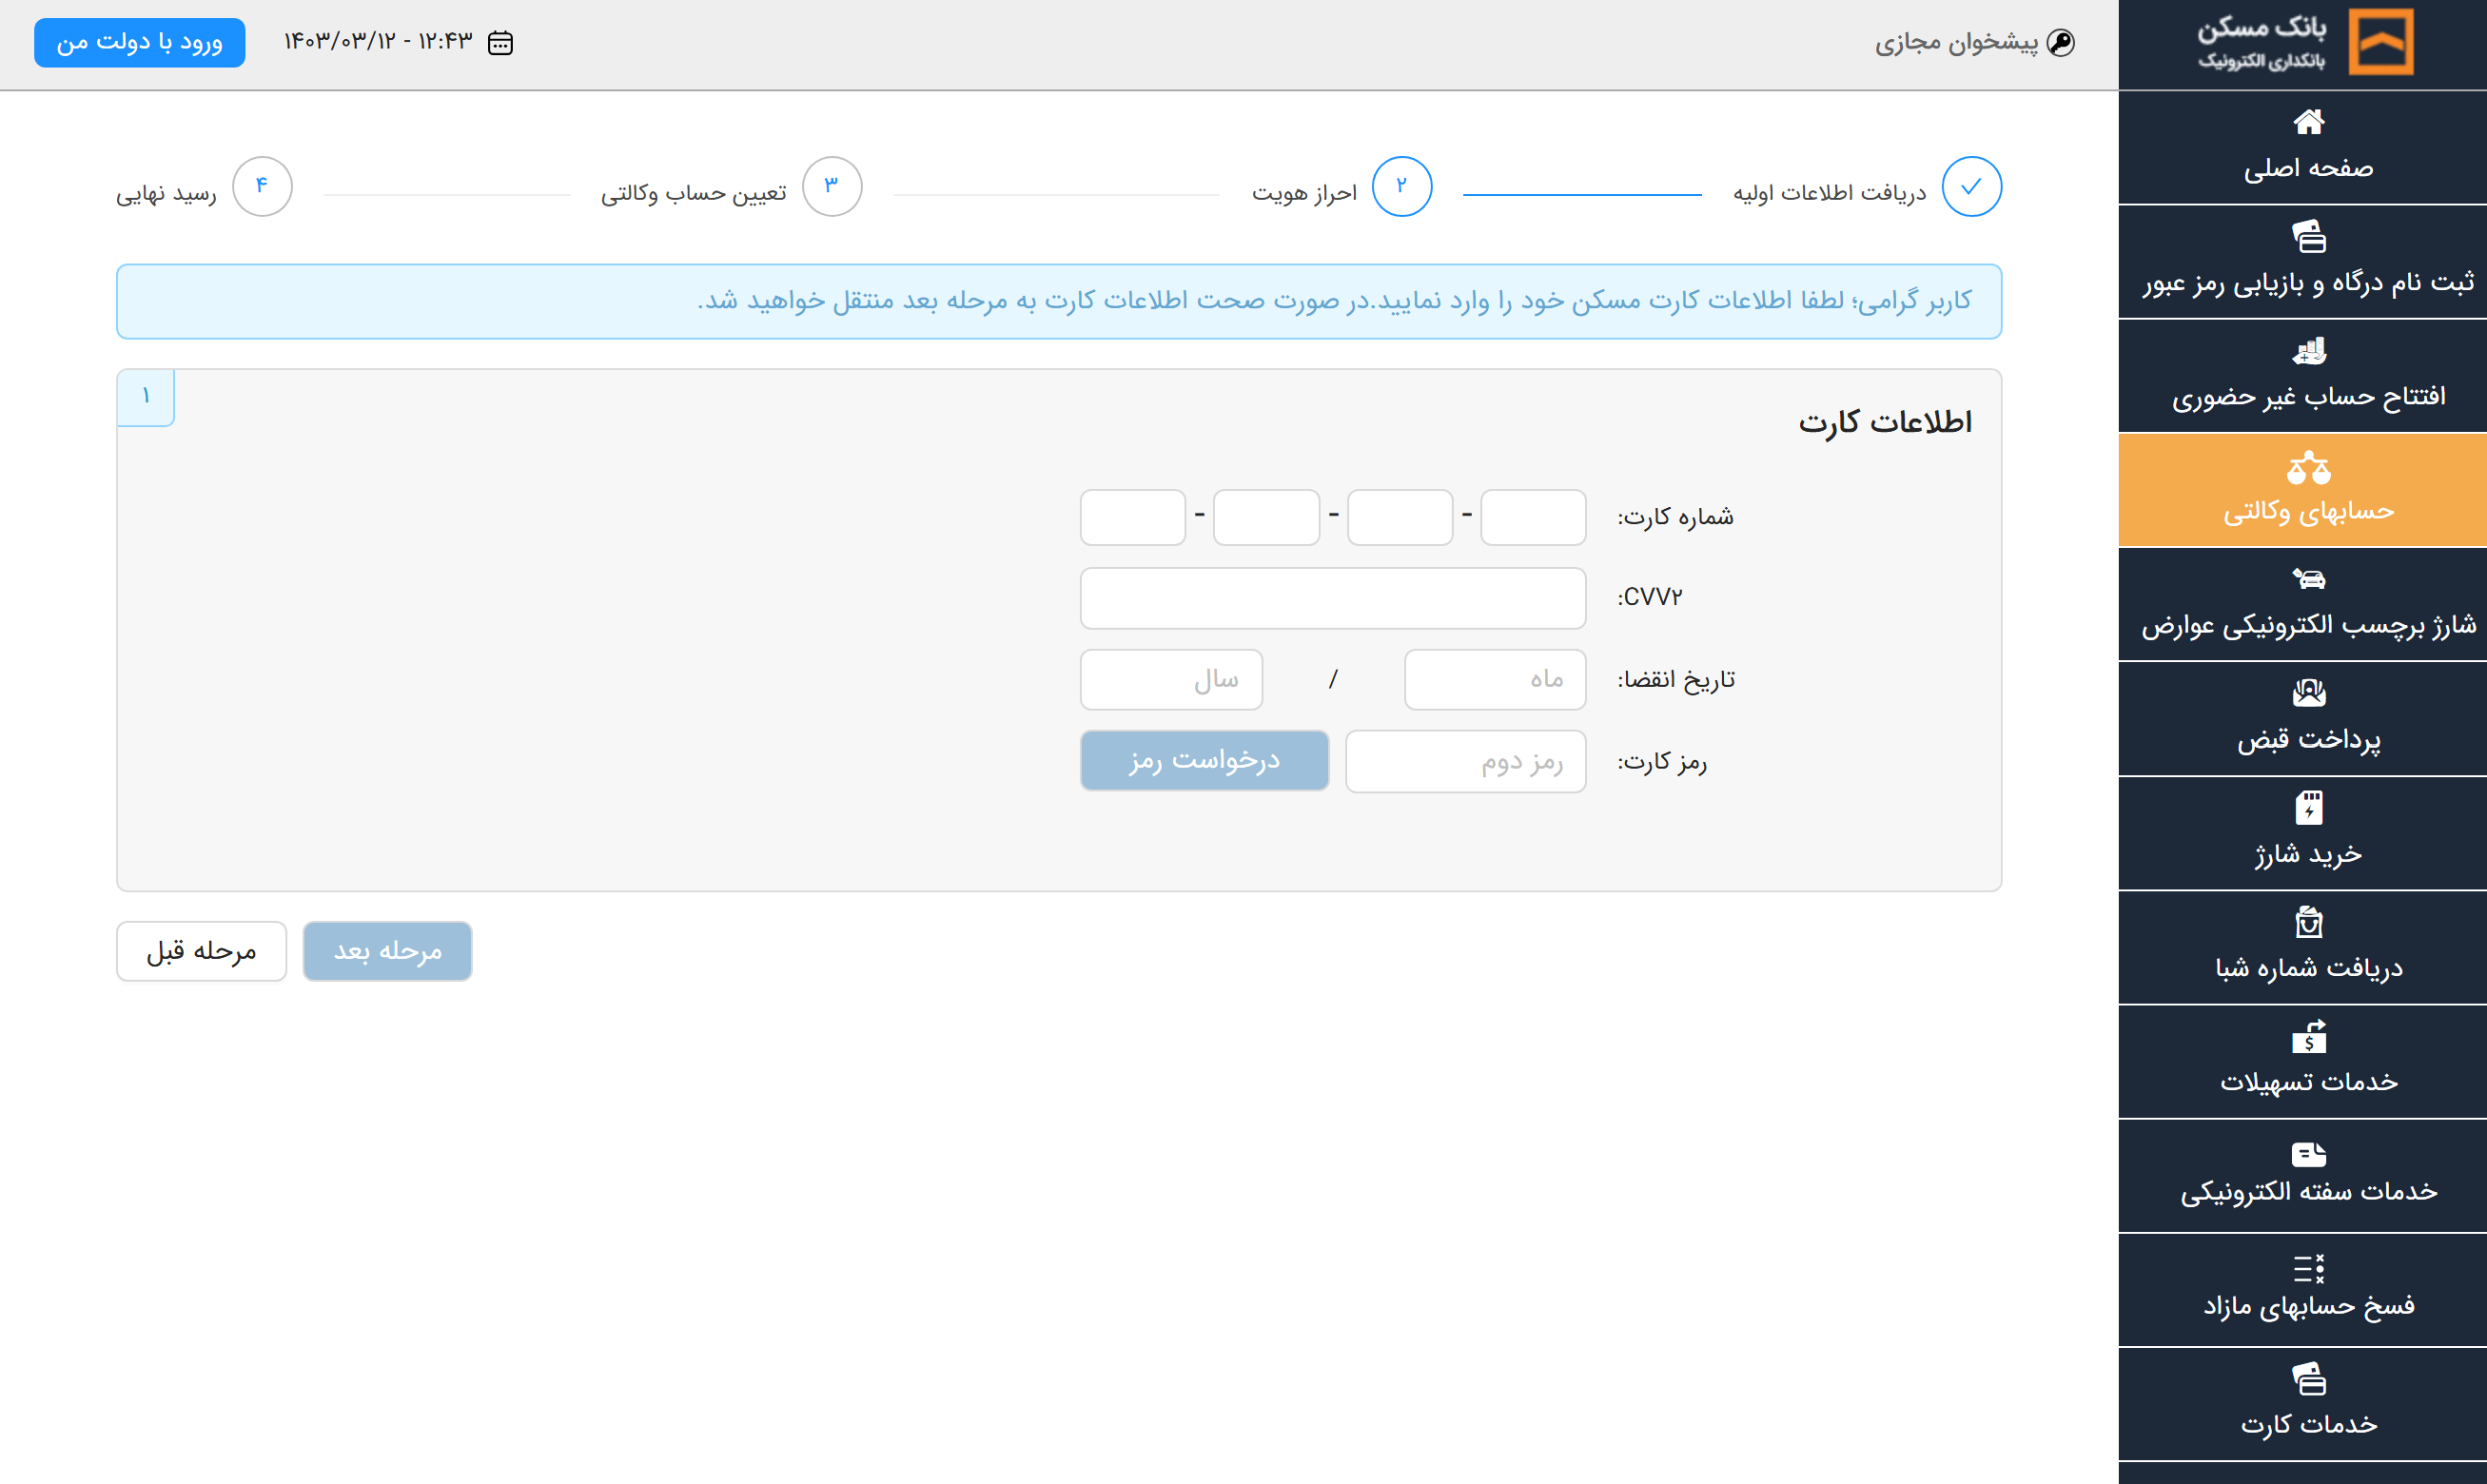Click the portal registration card icon

2308,236
